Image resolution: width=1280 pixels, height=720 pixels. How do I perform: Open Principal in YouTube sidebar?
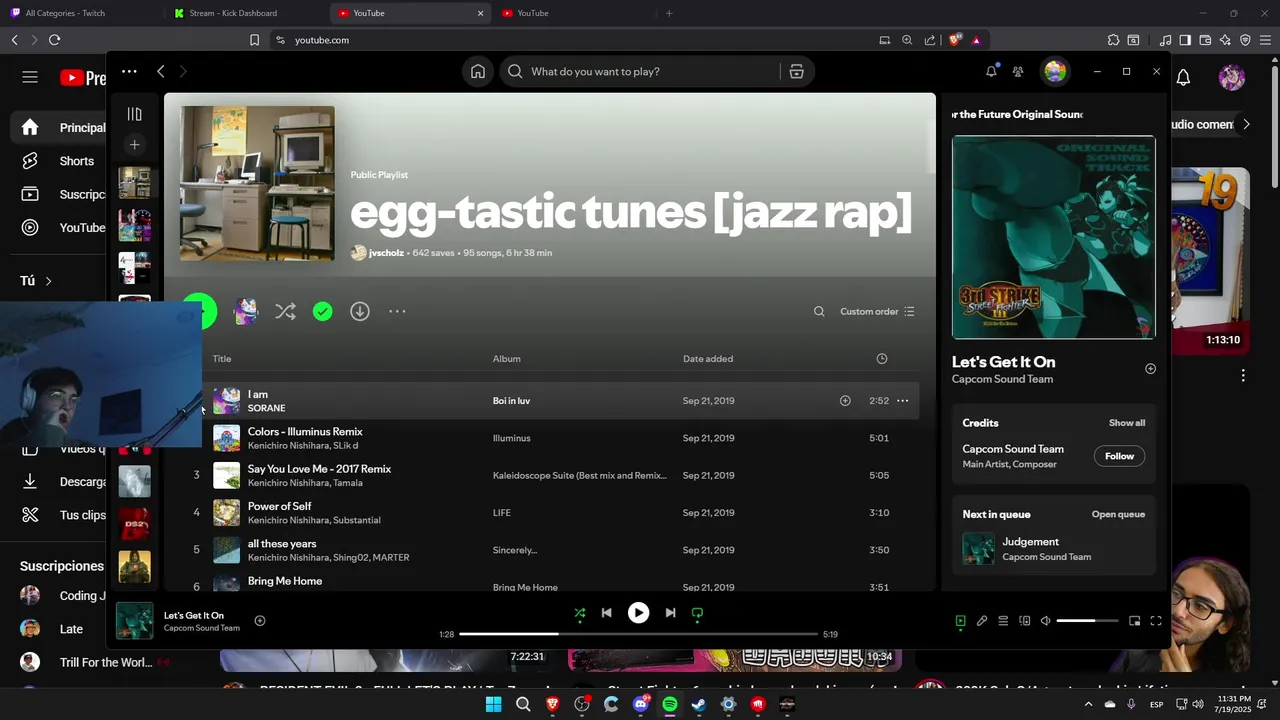pyautogui.click(x=59, y=127)
